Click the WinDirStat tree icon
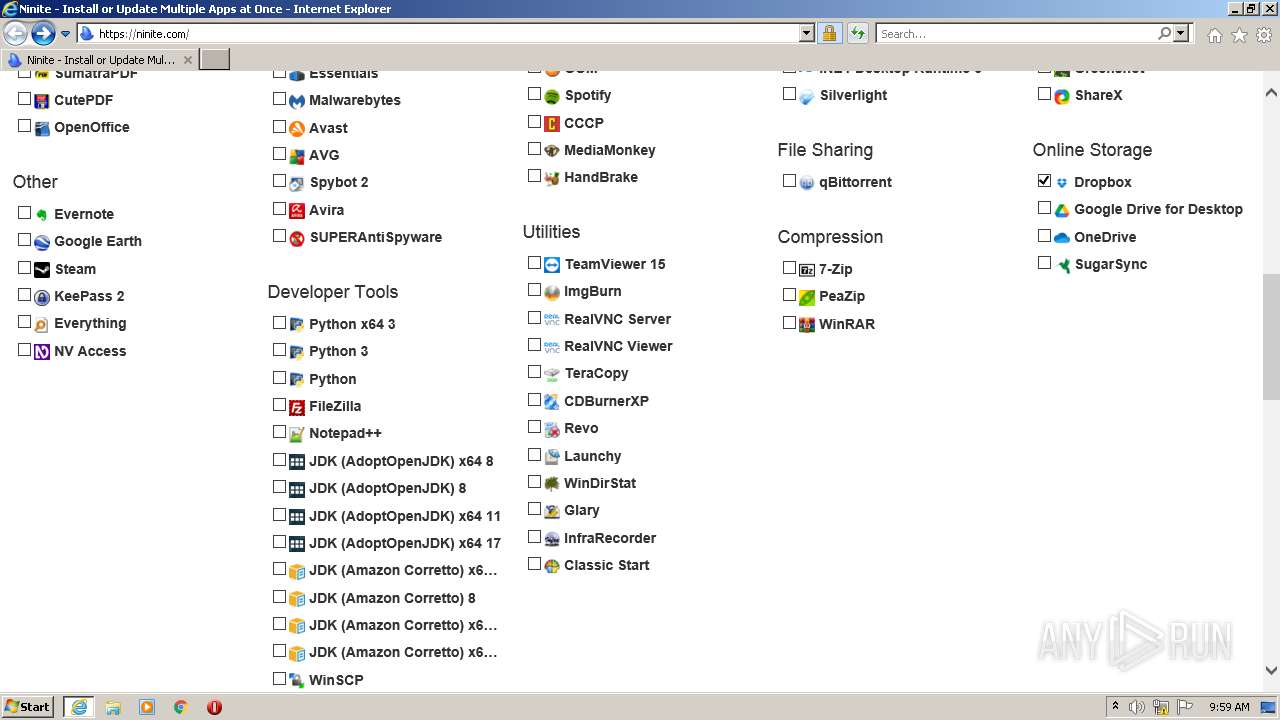Image resolution: width=1280 pixels, height=720 pixels. click(x=552, y=483)
